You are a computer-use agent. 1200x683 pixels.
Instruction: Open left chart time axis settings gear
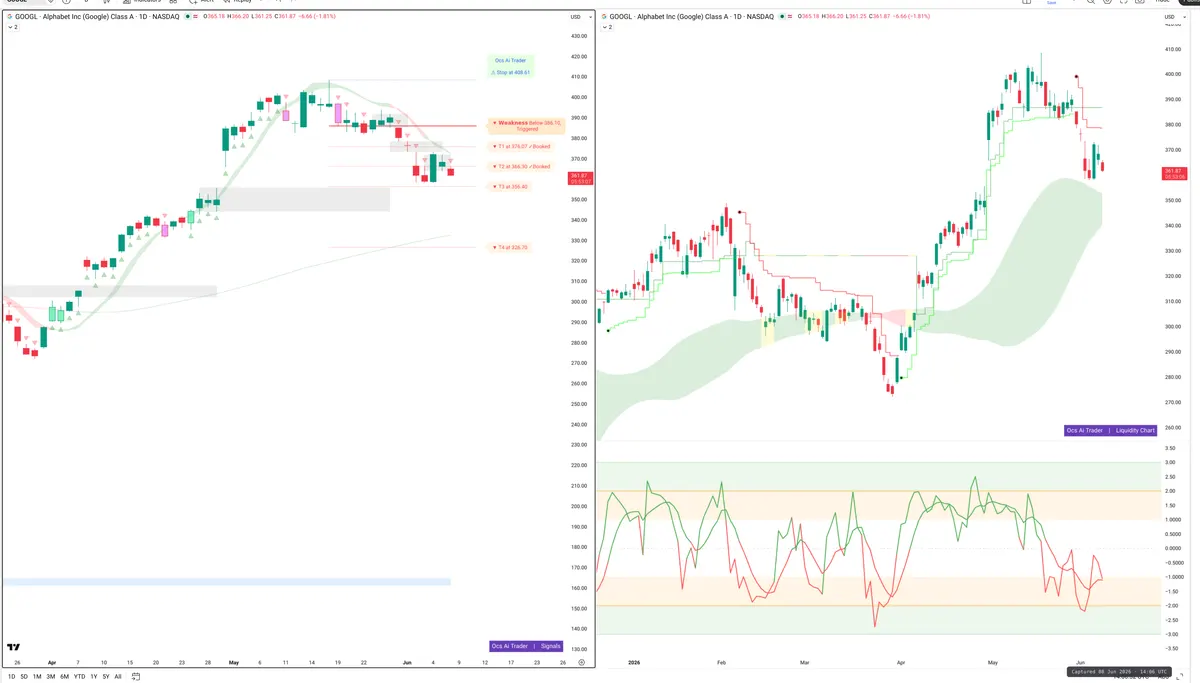581,662
